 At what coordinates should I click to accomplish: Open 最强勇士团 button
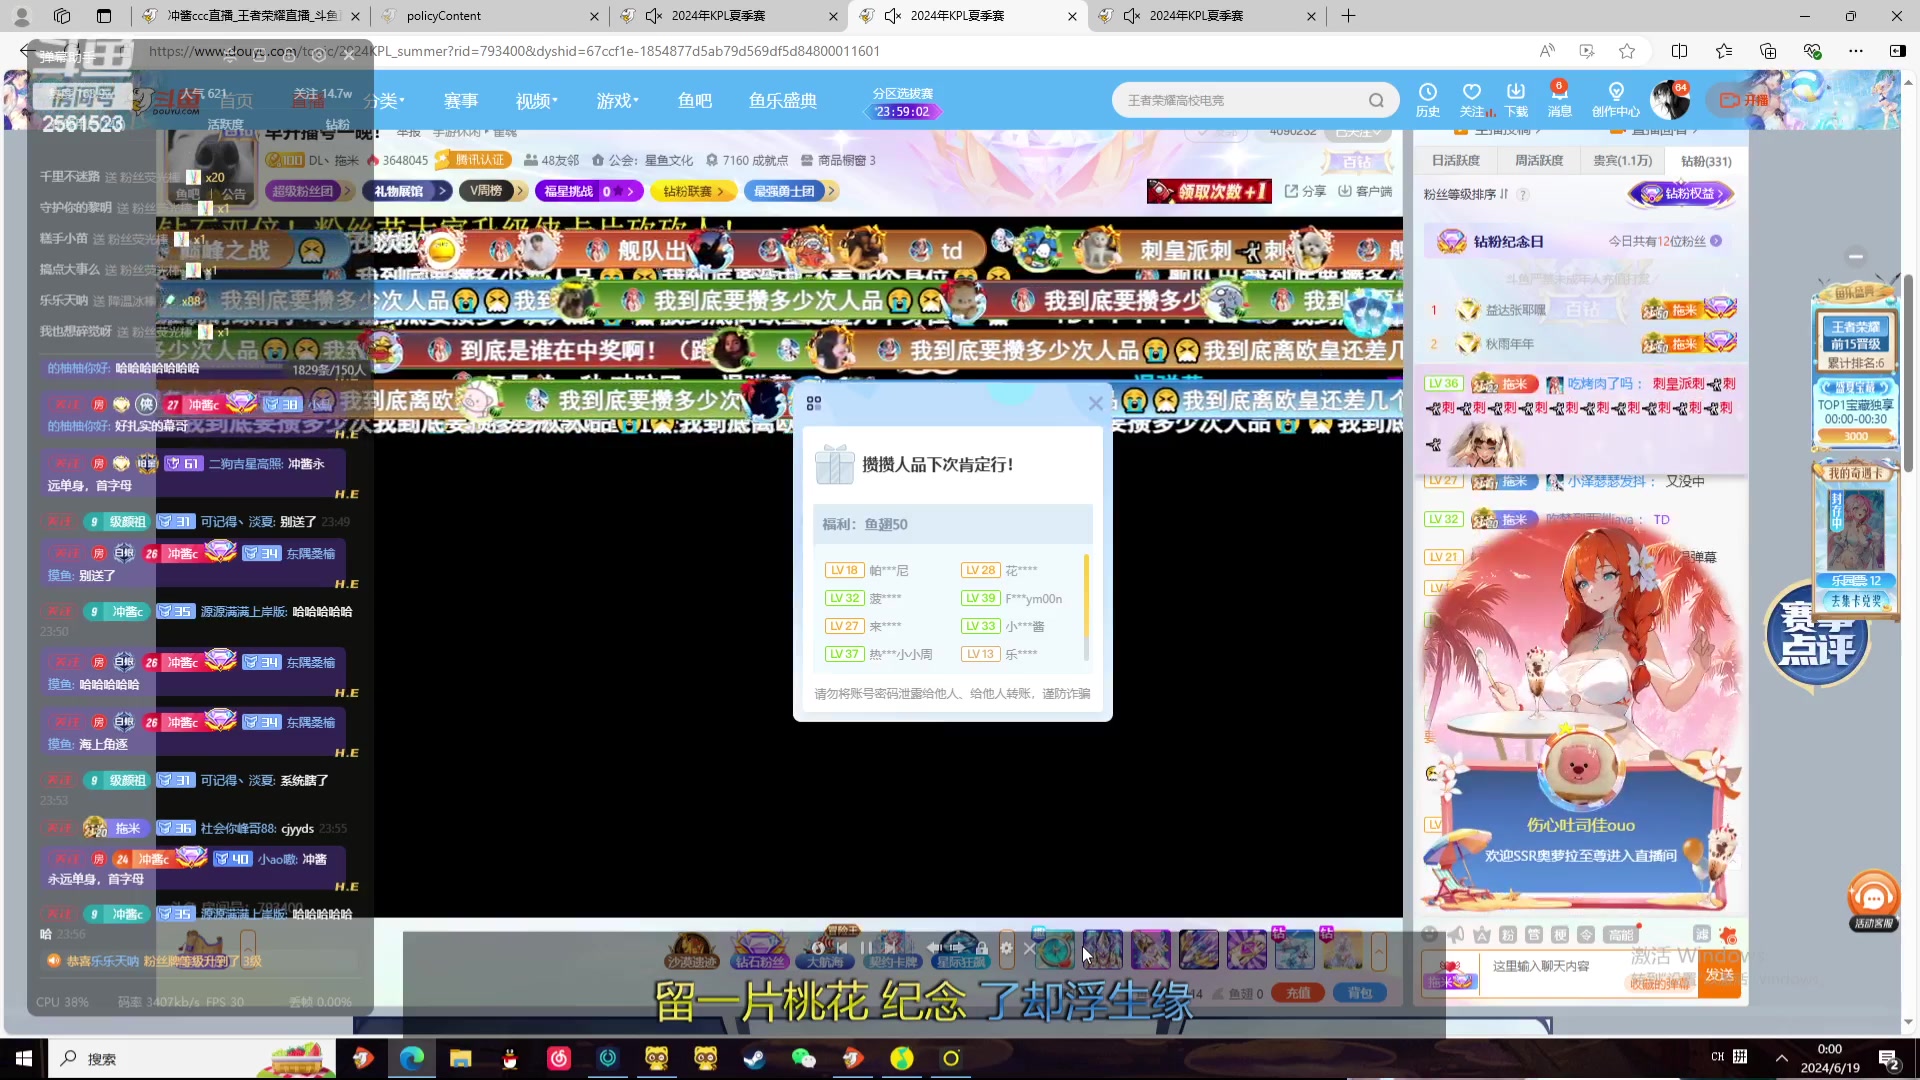(789, 191)
